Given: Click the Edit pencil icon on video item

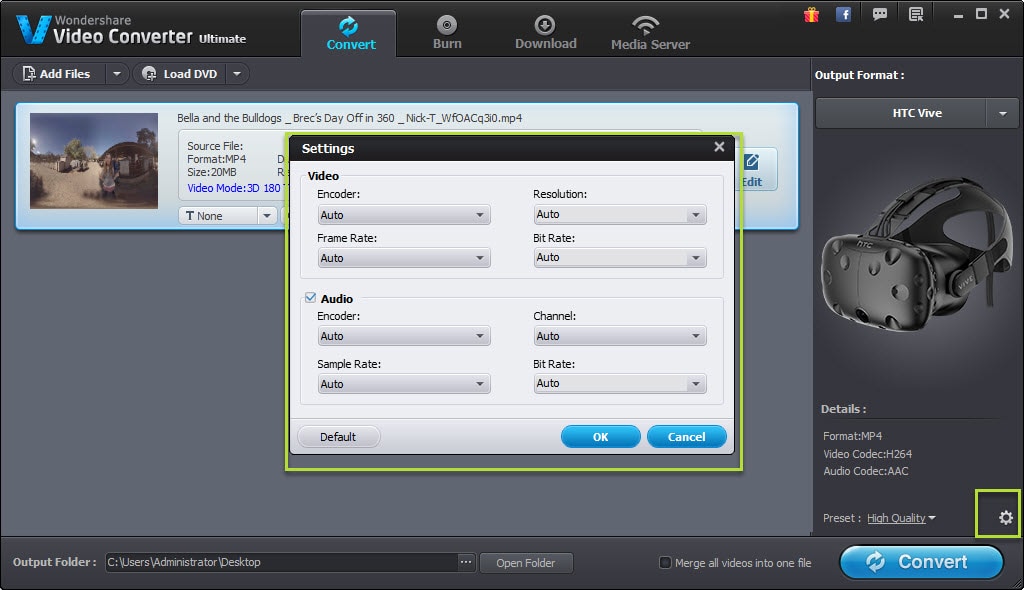Looking at the screenshot, I should point(752,161).
